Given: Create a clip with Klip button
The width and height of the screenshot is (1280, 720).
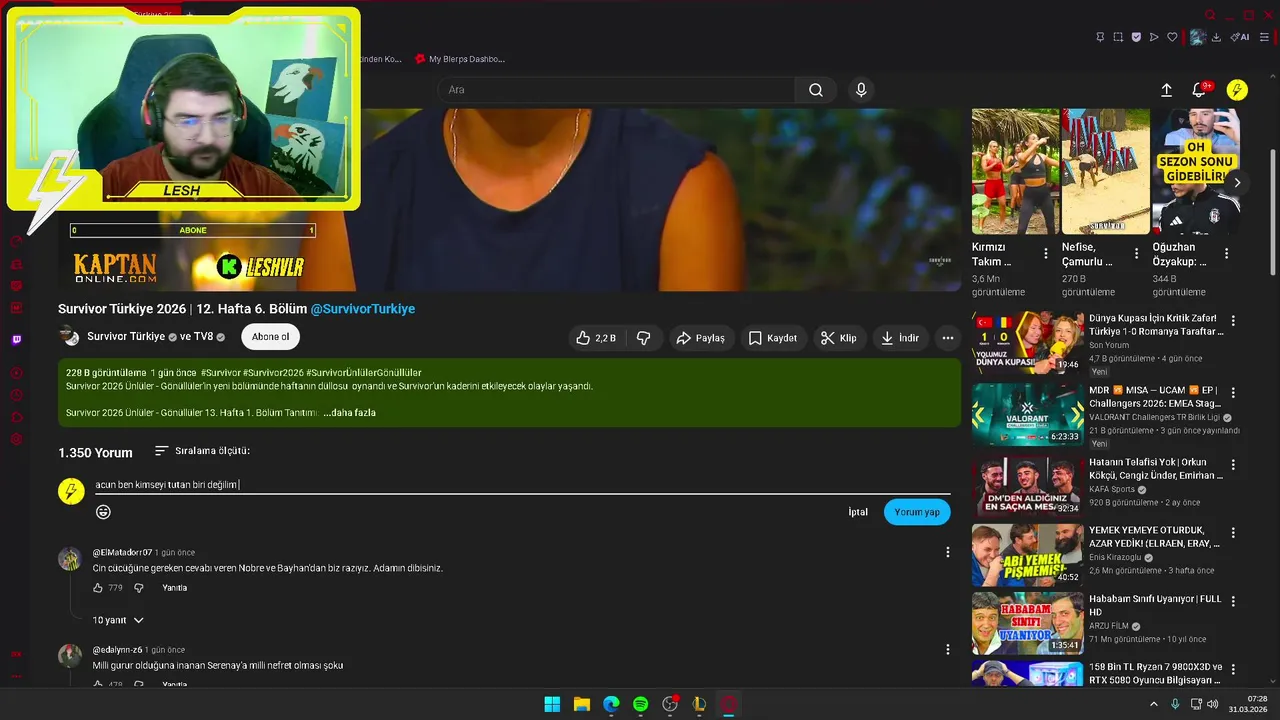Looking at the screenshot, I should click(x=839, y=338).
